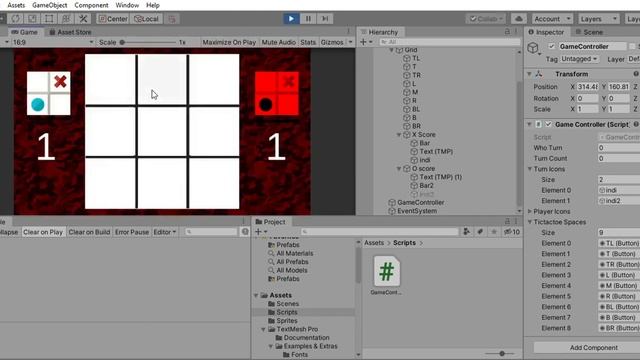This screenshot has width=640, height=360.
Task: Toggle the Stats overlay button
Action: [x=308, y=42]
